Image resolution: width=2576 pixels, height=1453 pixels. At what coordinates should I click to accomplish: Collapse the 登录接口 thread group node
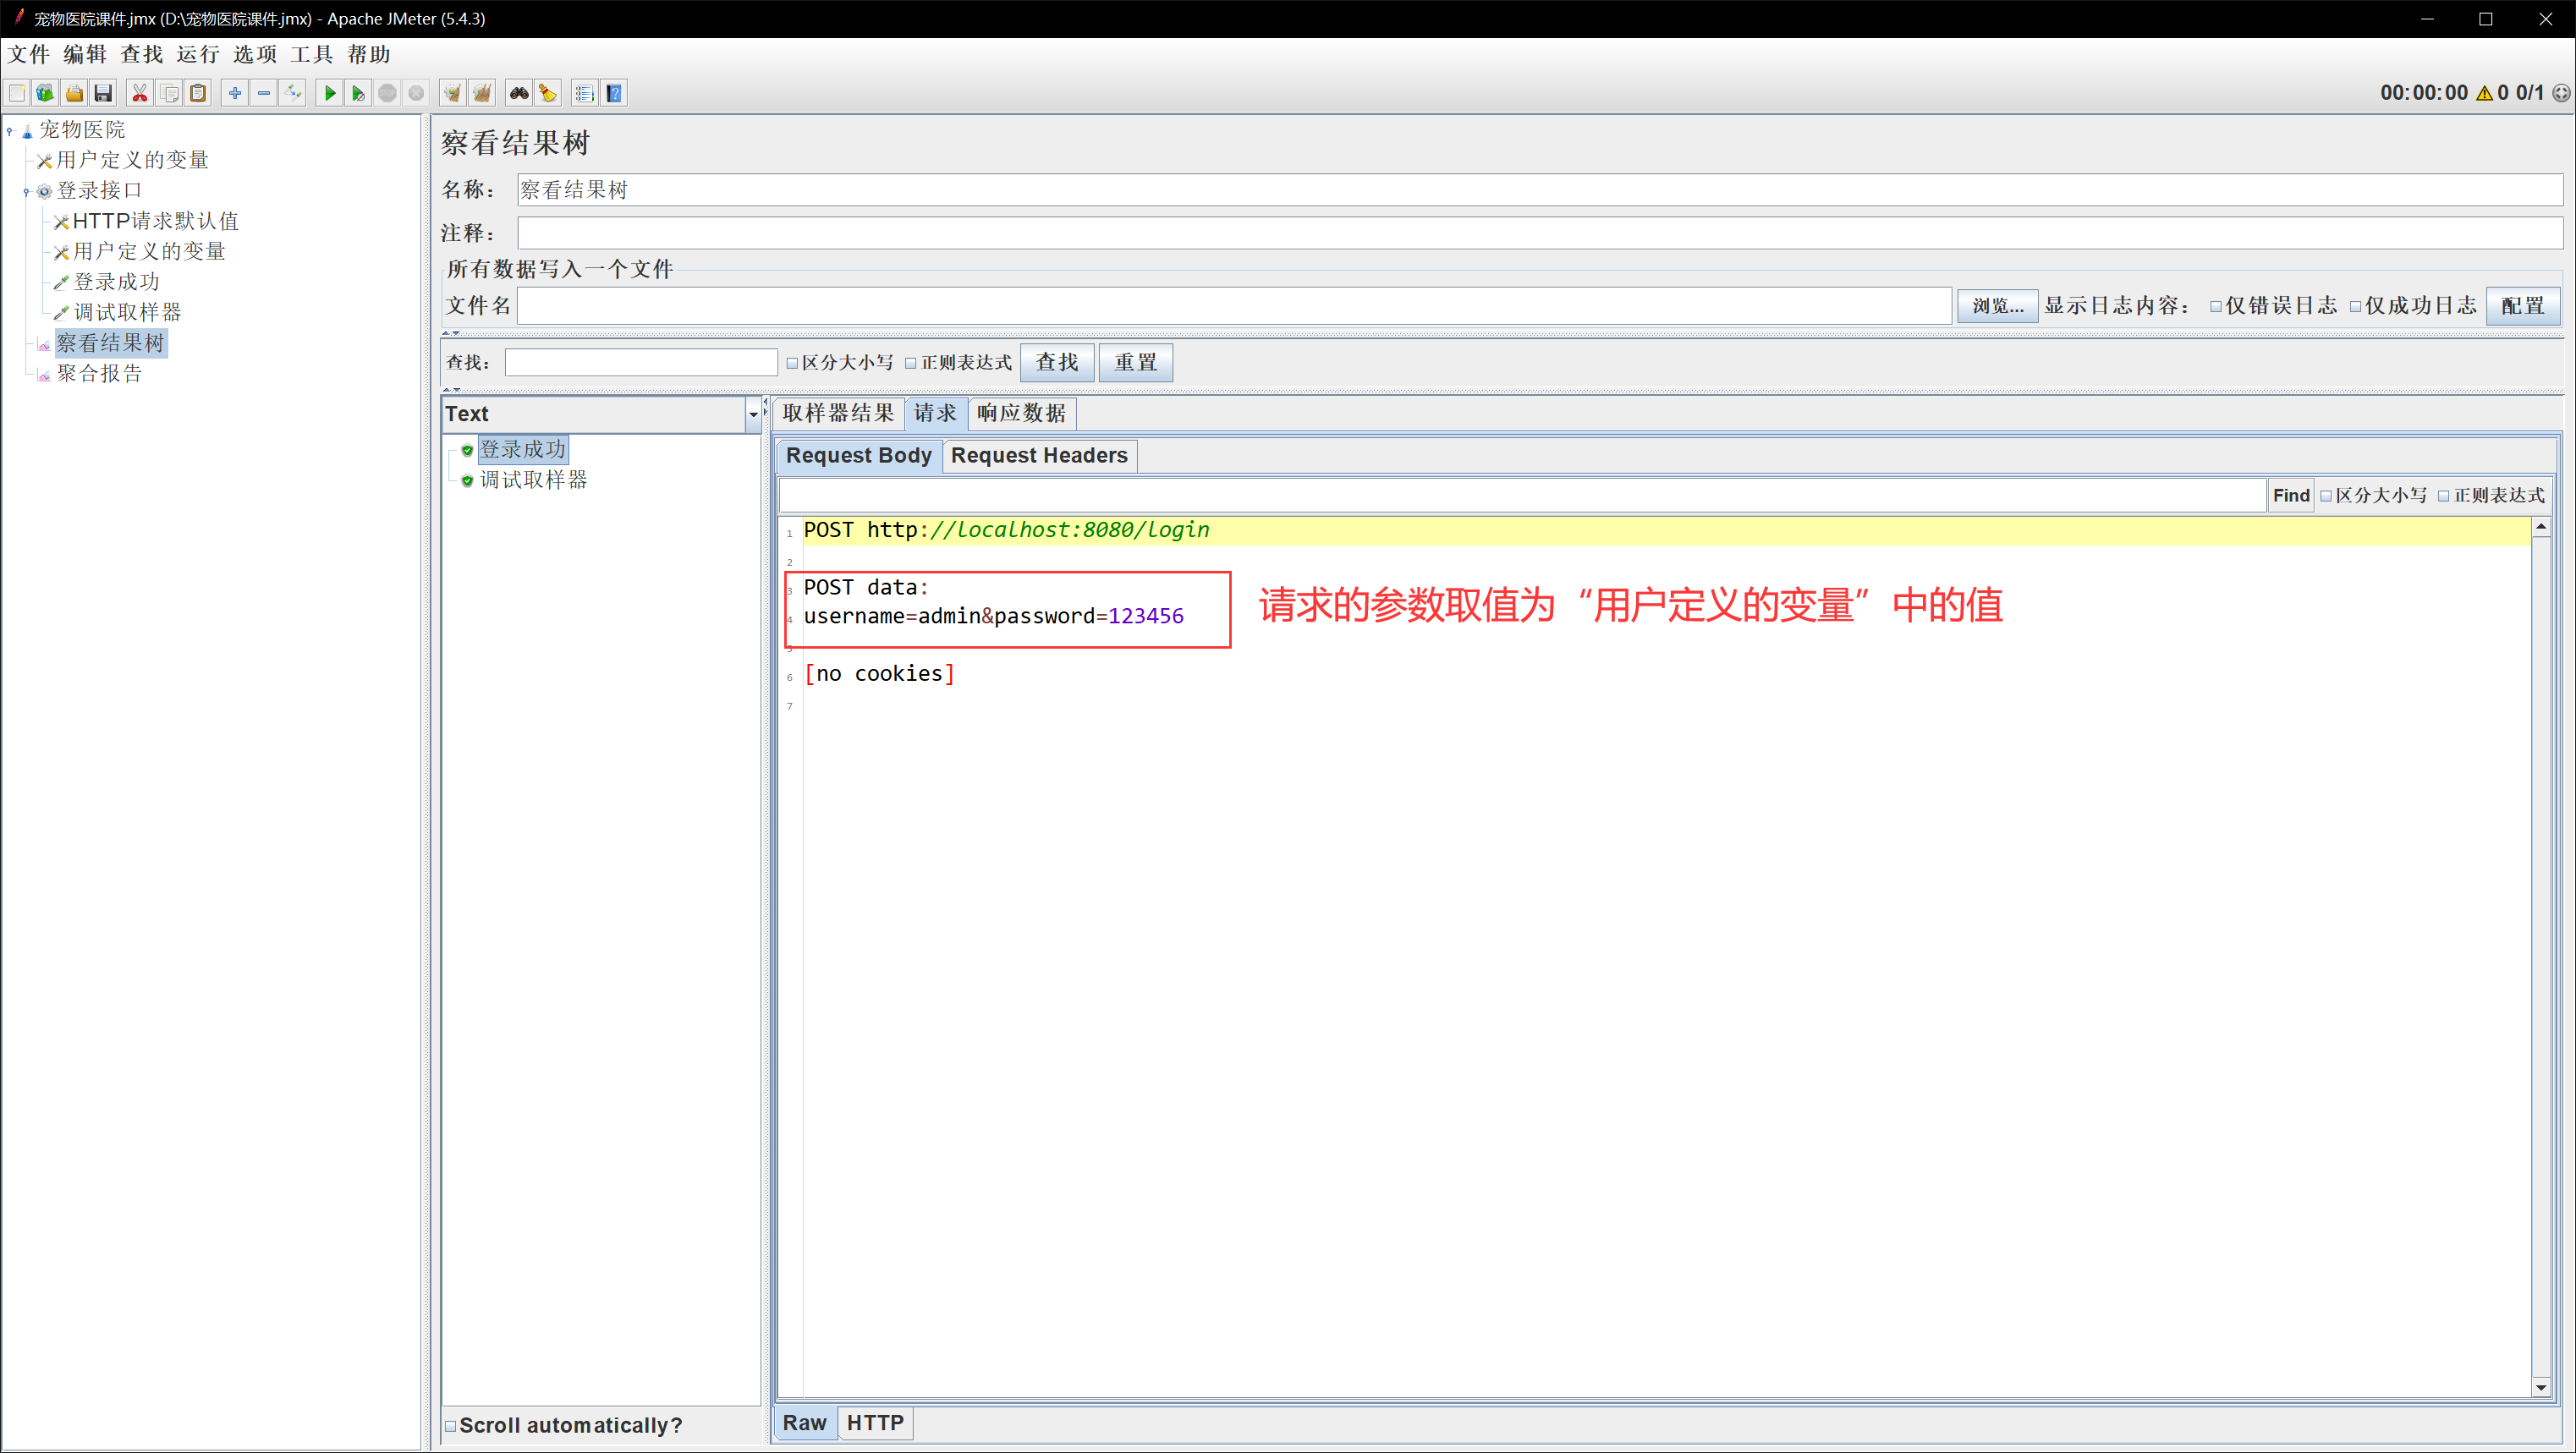[x=26, y=191]
